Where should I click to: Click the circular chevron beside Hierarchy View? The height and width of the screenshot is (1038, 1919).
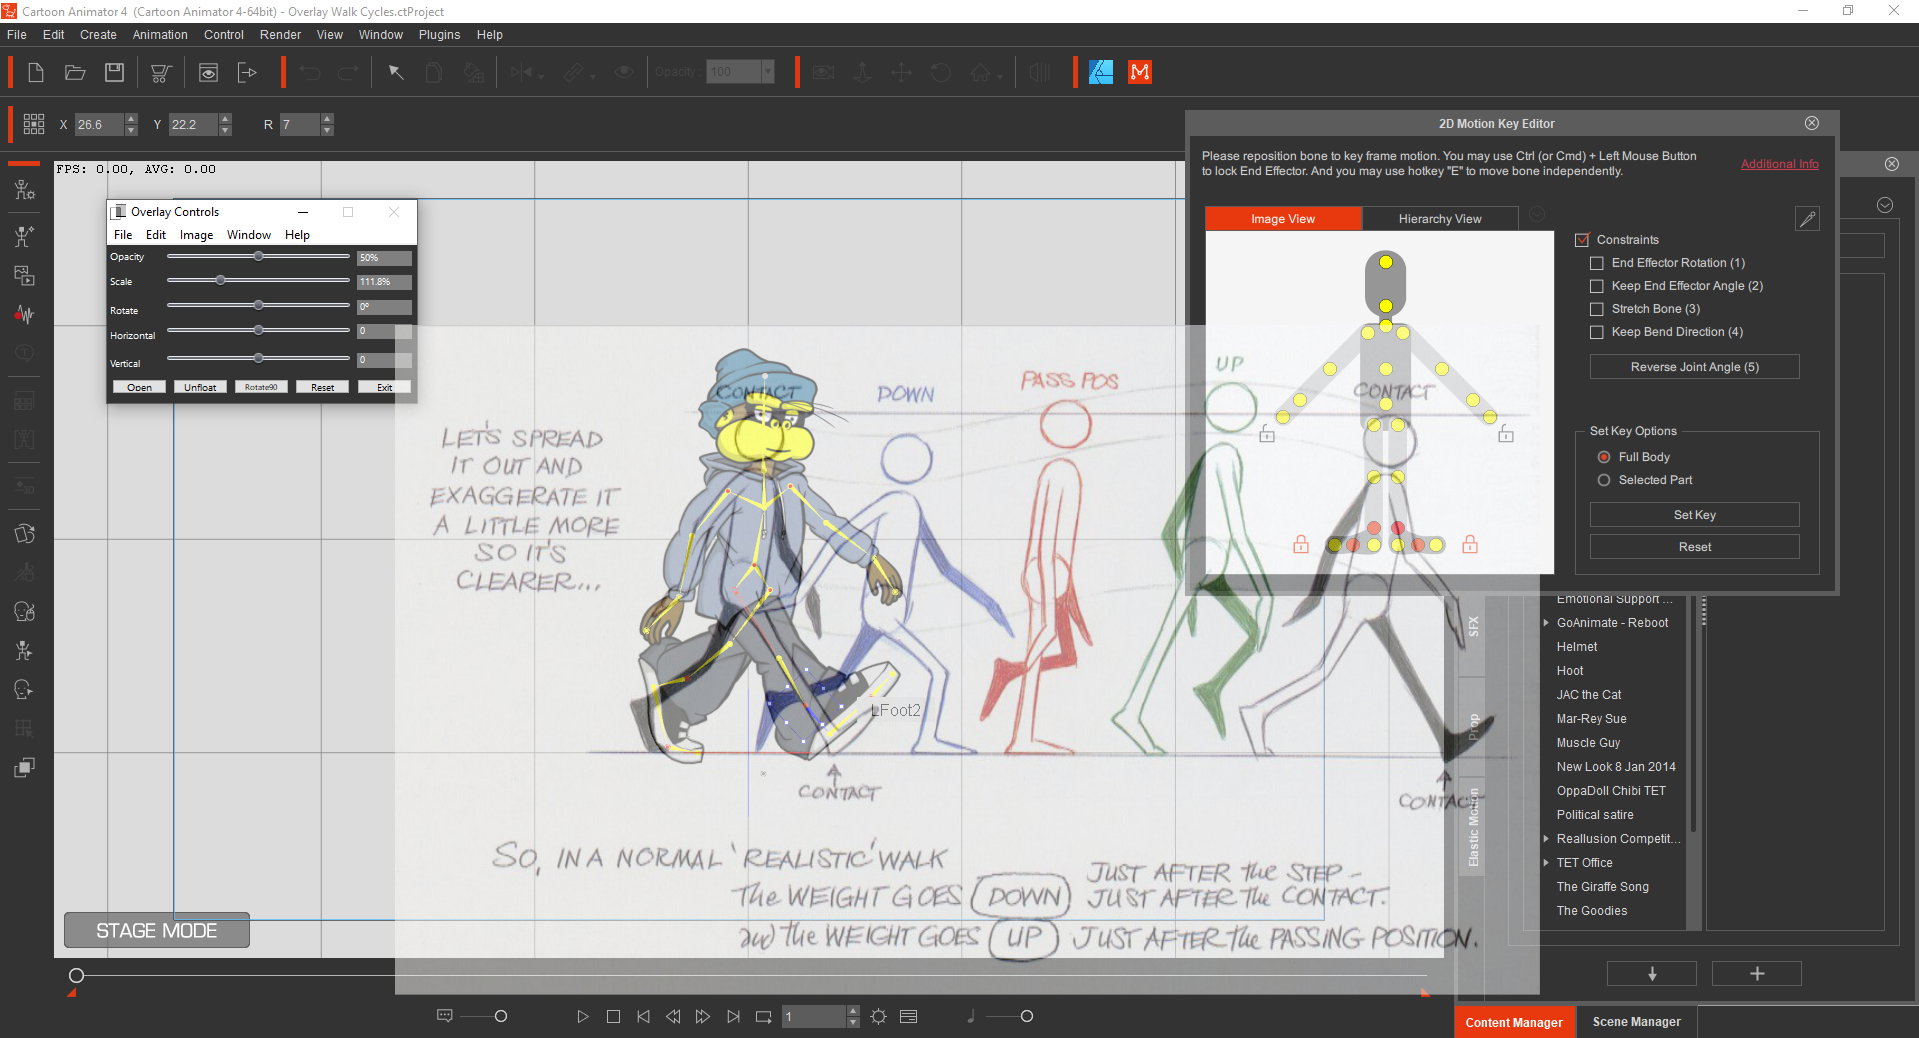tap(1537, 214)
